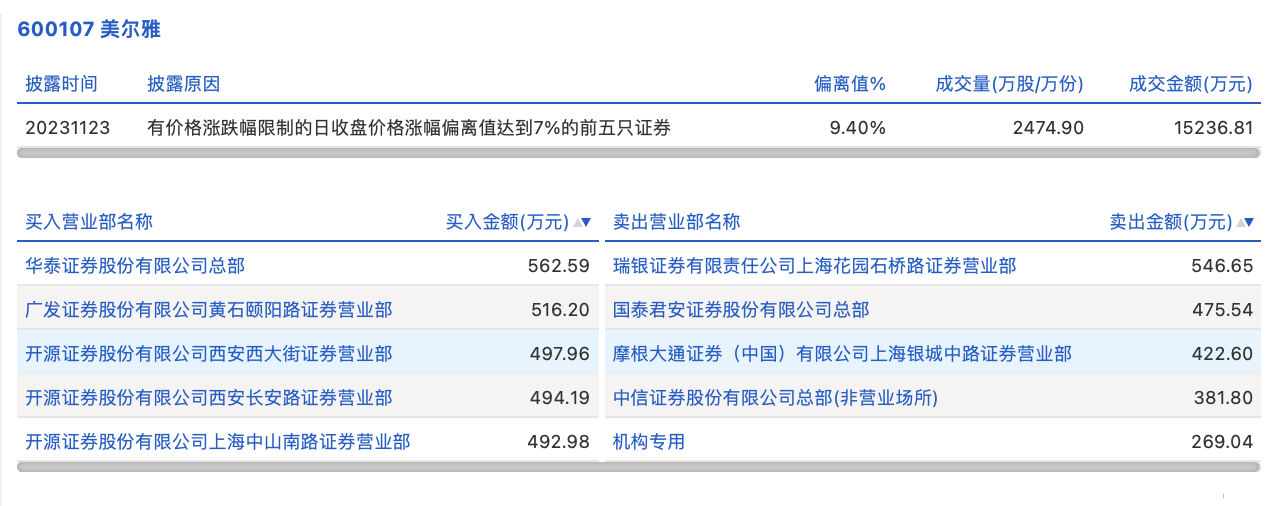Select 广发证券黄石颐阳路证券营业部 entry

pyautogui.click(x=209, y=310)
